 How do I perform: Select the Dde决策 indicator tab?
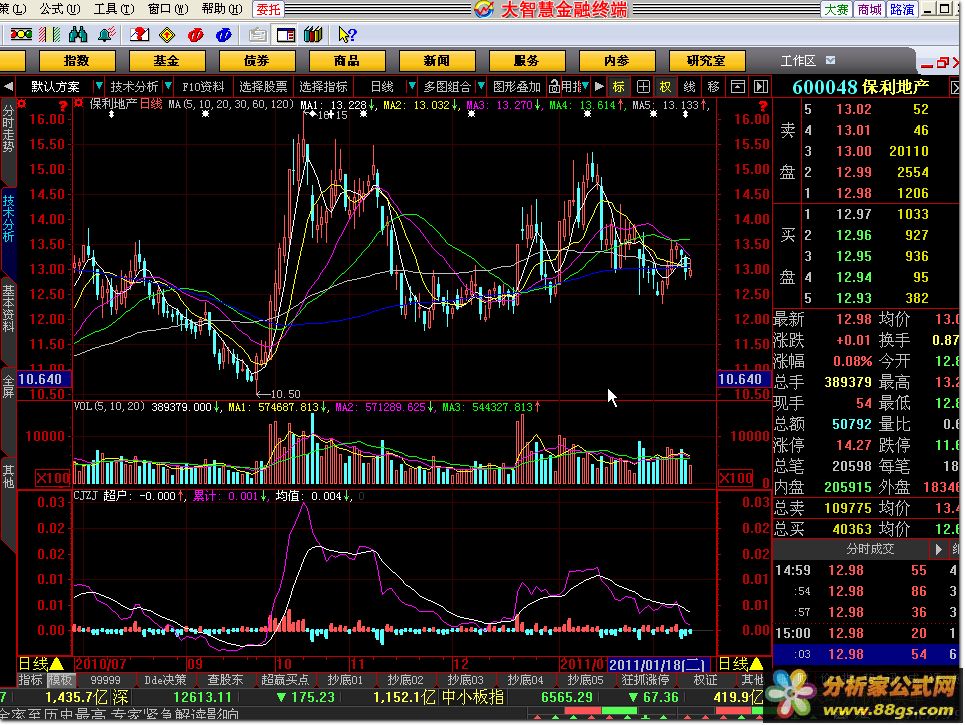165,680
